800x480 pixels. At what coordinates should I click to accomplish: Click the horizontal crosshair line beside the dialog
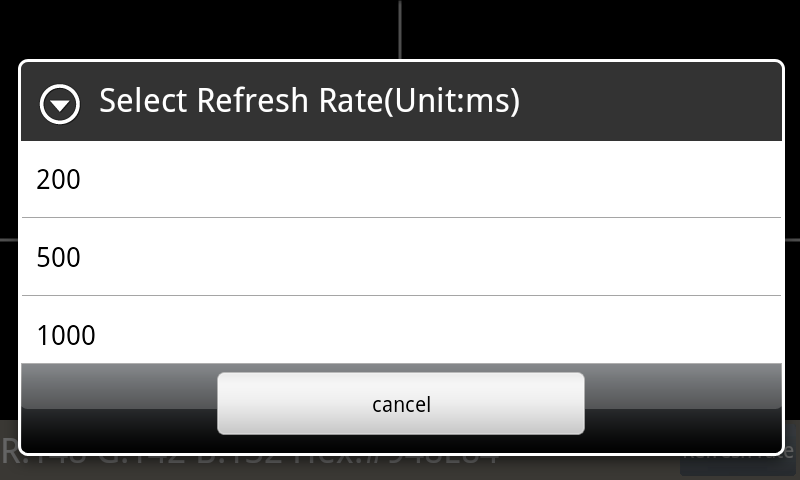coord(9,239)
